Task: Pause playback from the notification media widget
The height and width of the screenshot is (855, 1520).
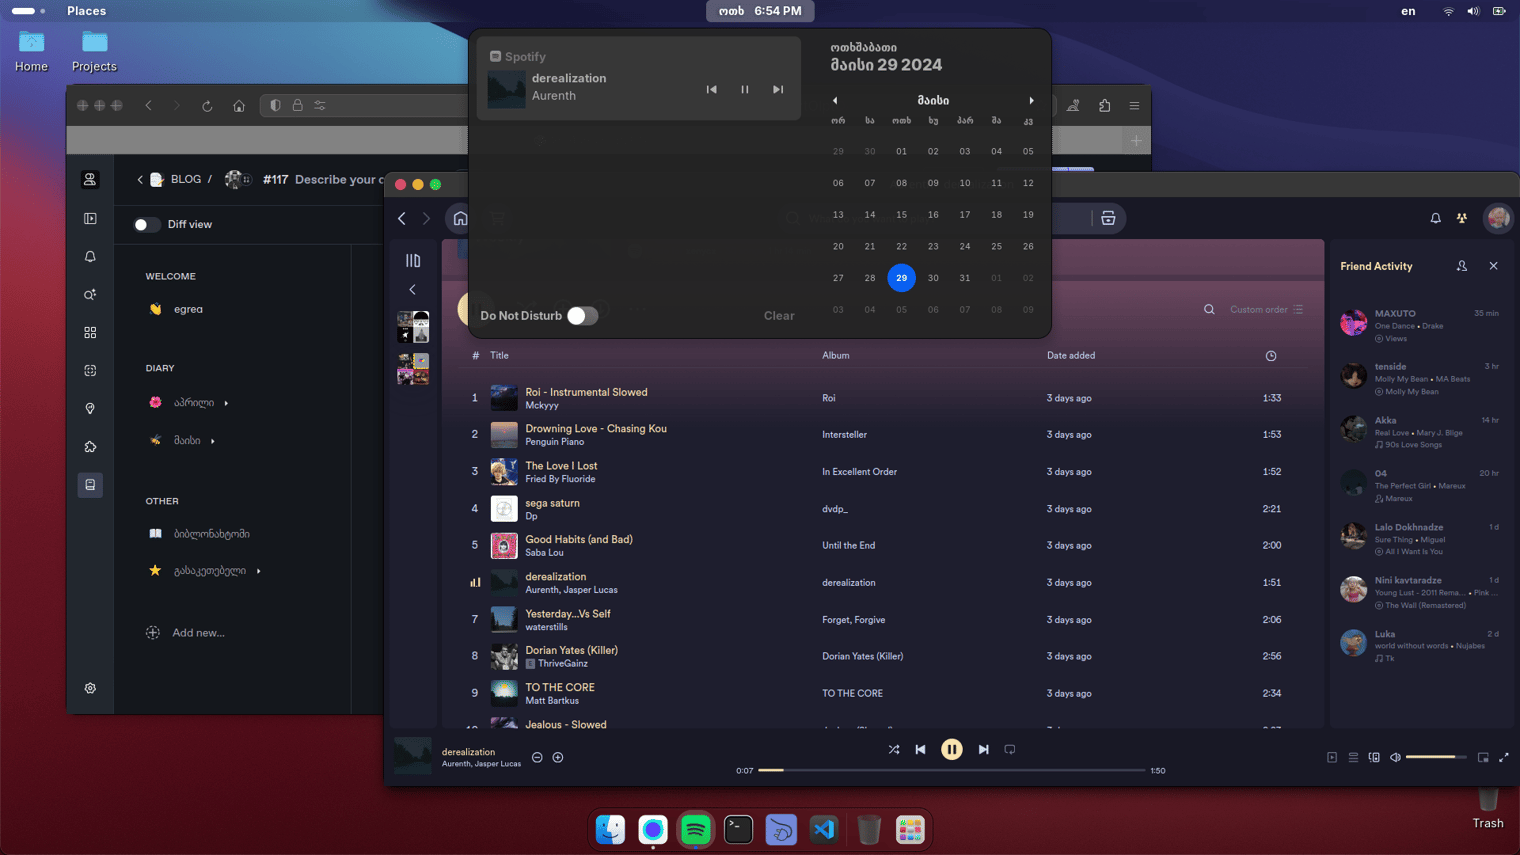Action: click(745, 89)
